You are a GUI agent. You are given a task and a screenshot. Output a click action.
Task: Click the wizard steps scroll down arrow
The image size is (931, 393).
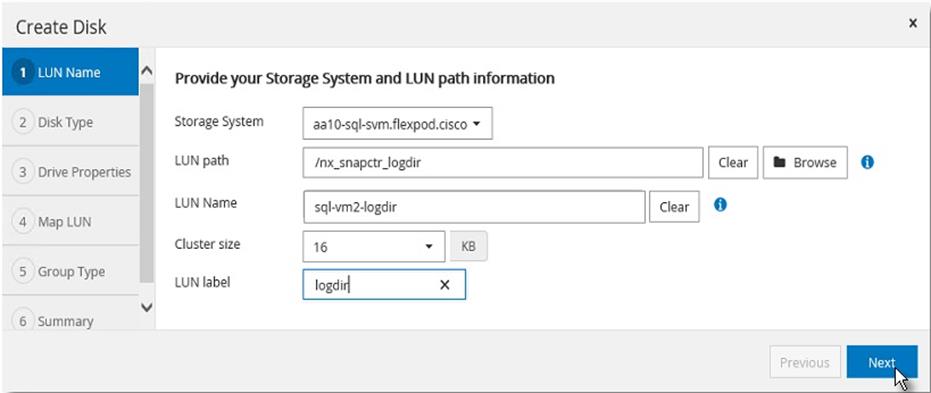(146, 308)
